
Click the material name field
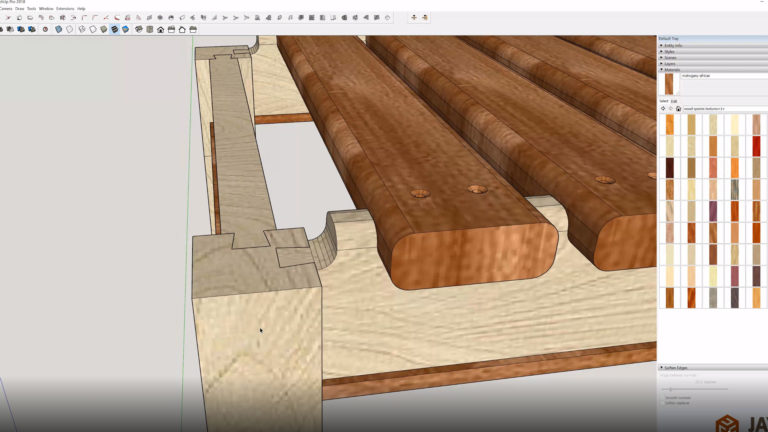point(724,76)
